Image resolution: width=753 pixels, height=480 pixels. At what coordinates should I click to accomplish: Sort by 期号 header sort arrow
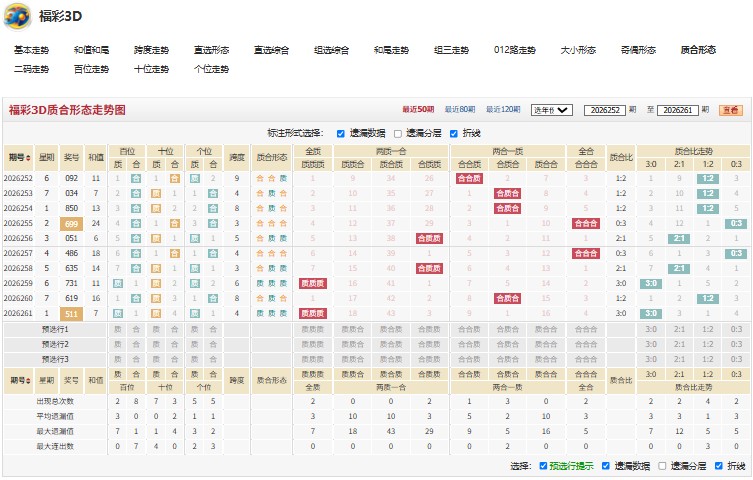click(x=28, y=158)
